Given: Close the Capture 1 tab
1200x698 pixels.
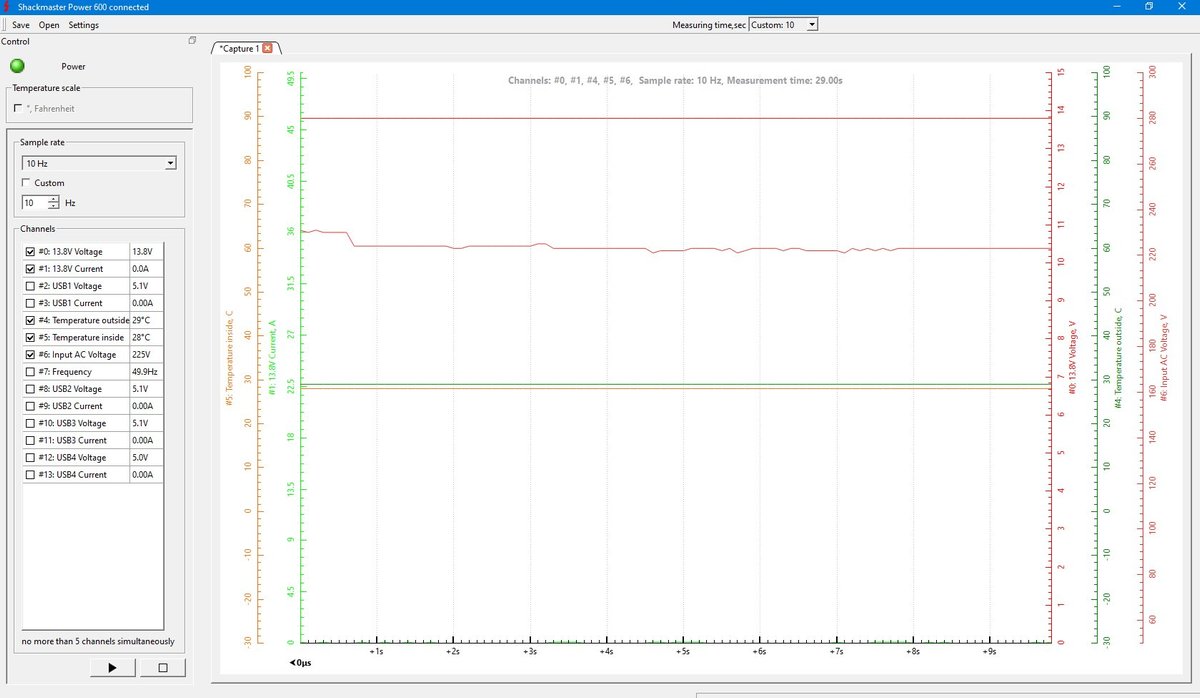Looking at the screenshot, I should 267,48.
